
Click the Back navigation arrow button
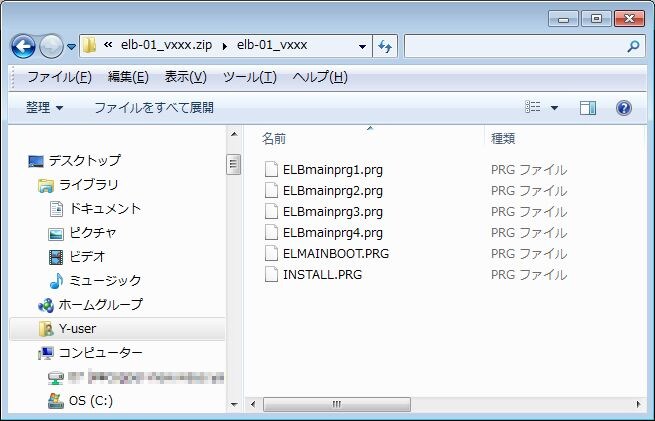[23, 46]
